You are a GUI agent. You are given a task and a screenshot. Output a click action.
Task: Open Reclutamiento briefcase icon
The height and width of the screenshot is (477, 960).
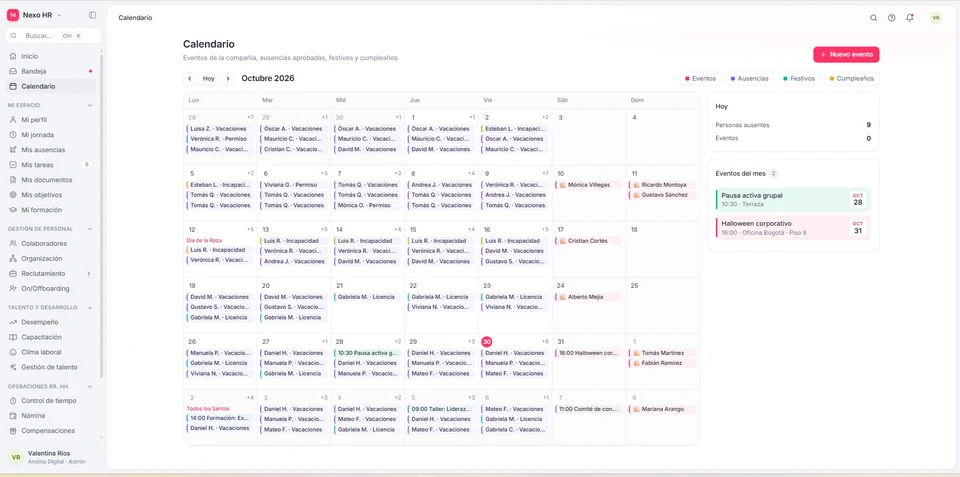pyautogui.click(x=13, y=273)
